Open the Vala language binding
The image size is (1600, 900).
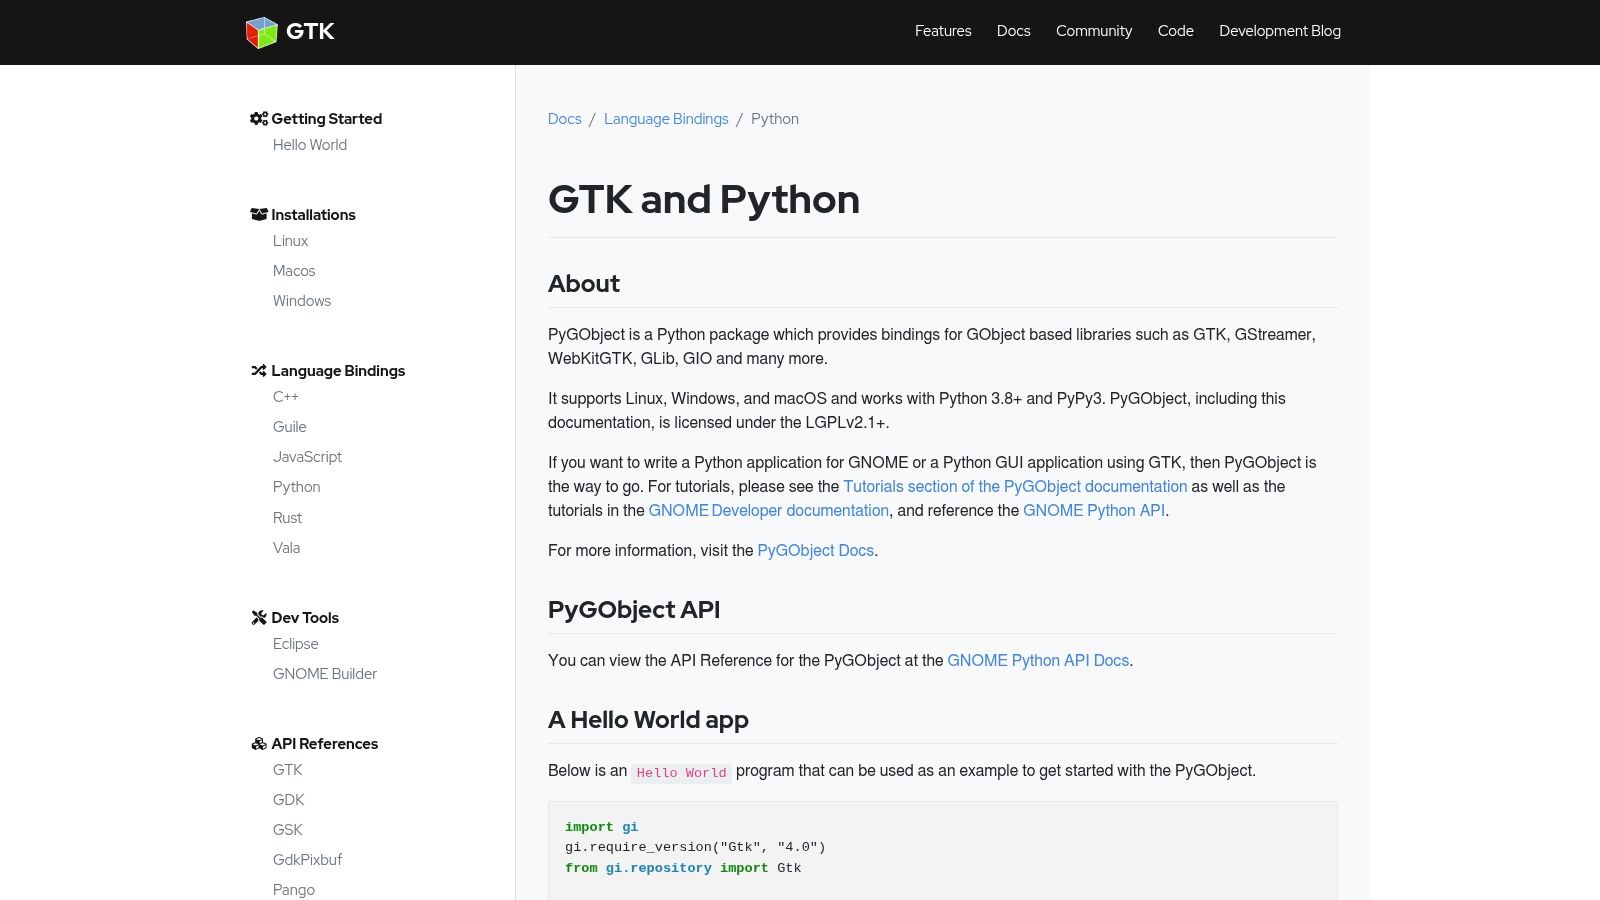pyautogui.click(x=286, y=548)
